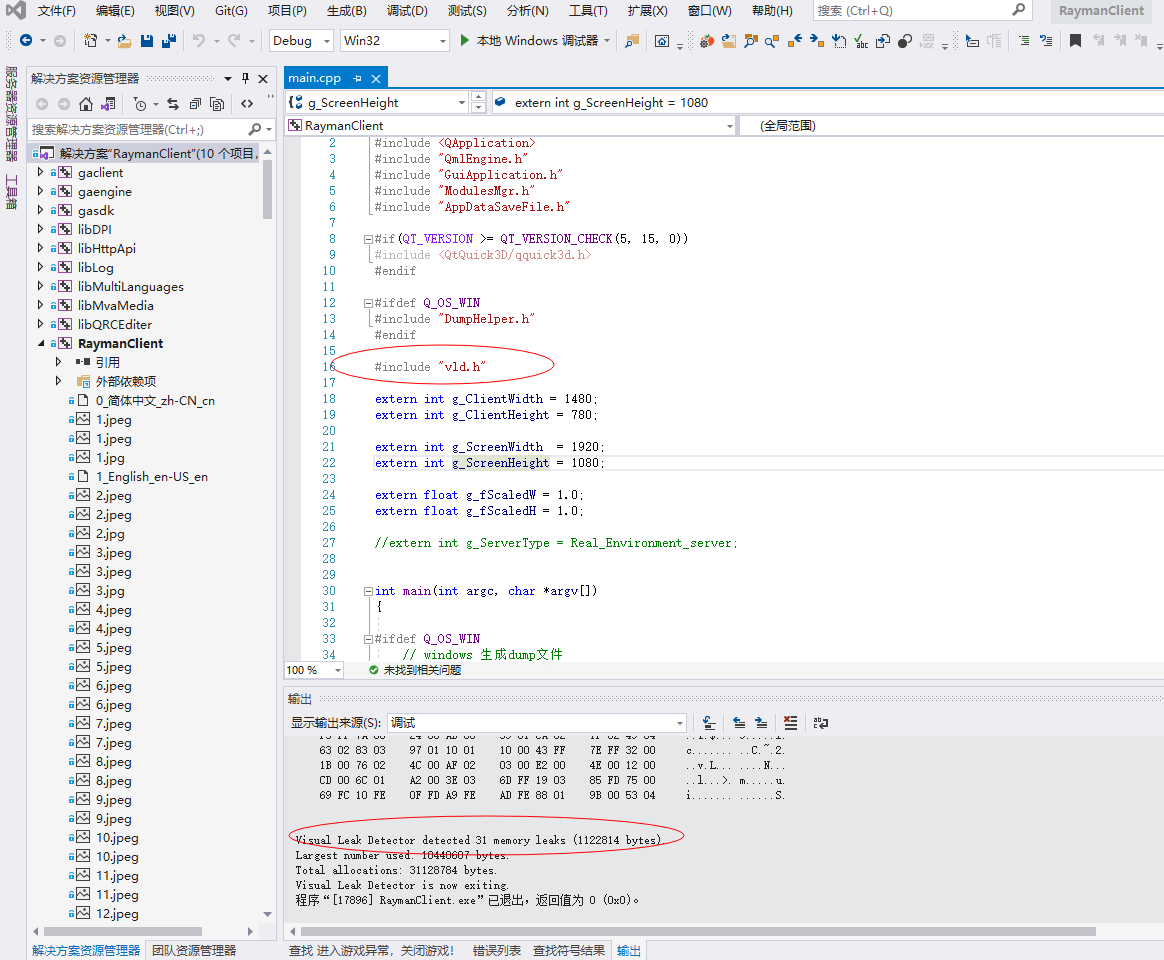
Task: Select 0_简体中文_zh-CN_cn file in tree
Action: pyautogui.click(x=155, y=400)
